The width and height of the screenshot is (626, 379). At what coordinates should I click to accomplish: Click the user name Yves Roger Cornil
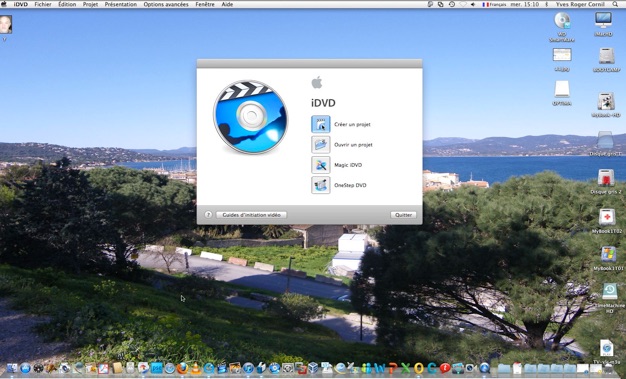pos(580,4)
